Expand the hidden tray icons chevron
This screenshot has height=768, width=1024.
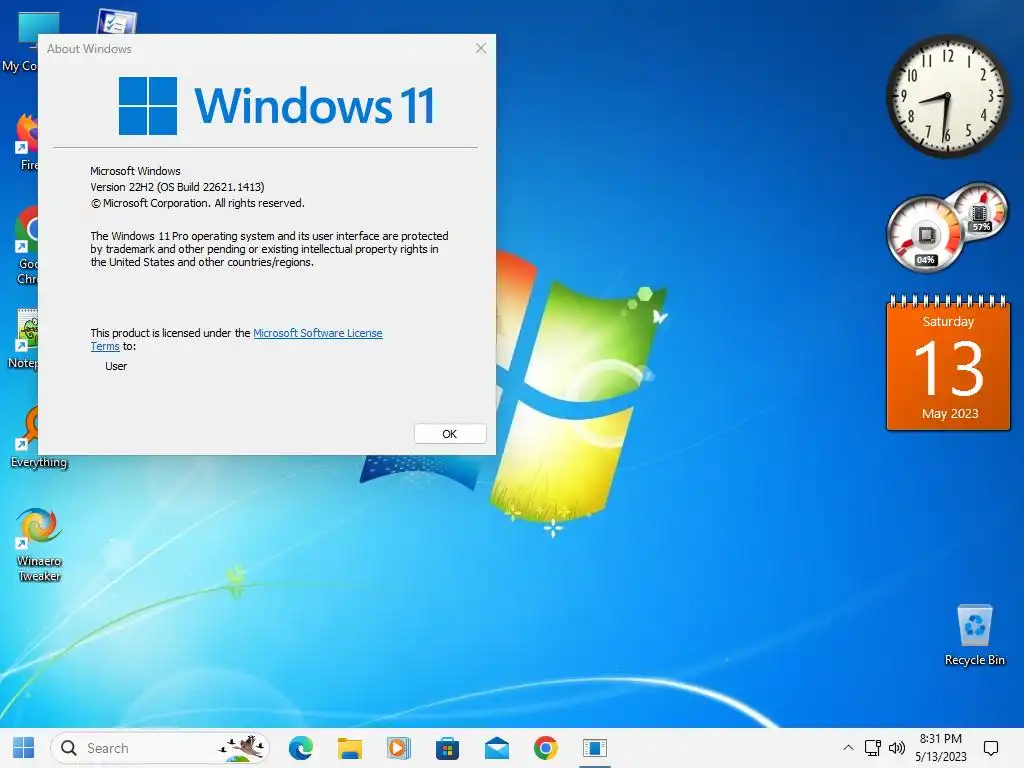click(x=848, y=748)
